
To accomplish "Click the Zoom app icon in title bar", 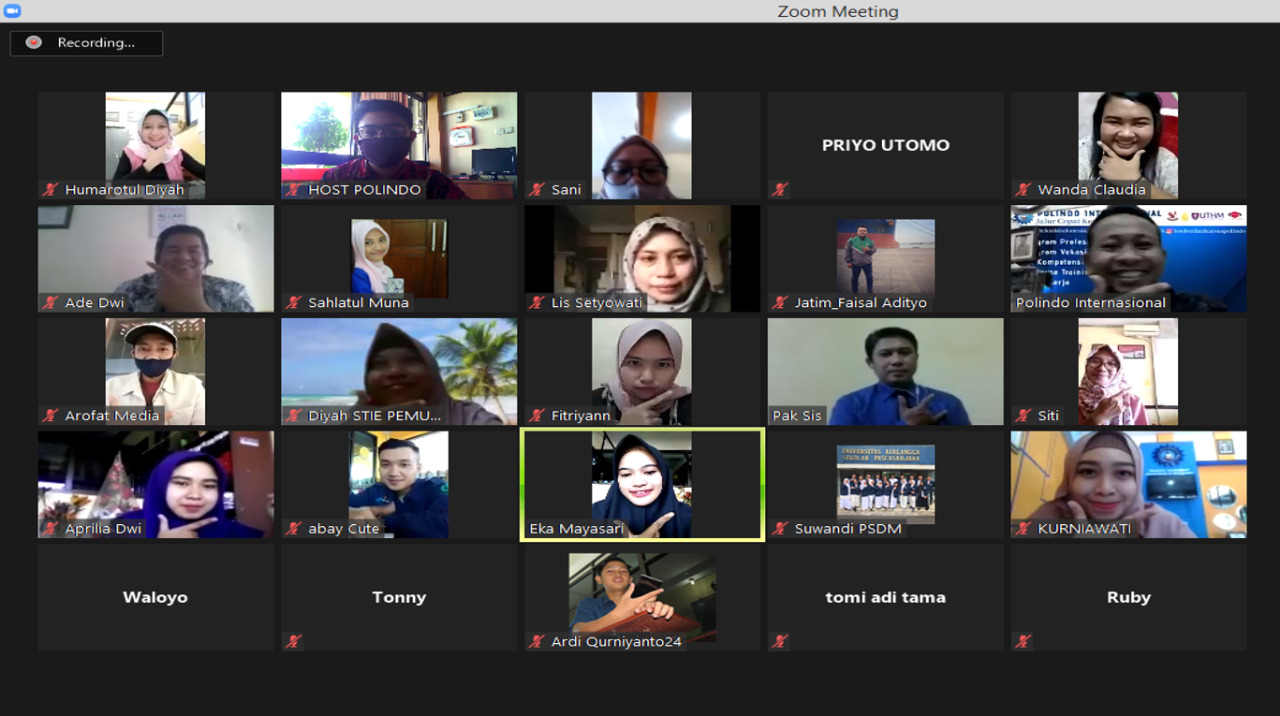I will click(x=11, y=11).
